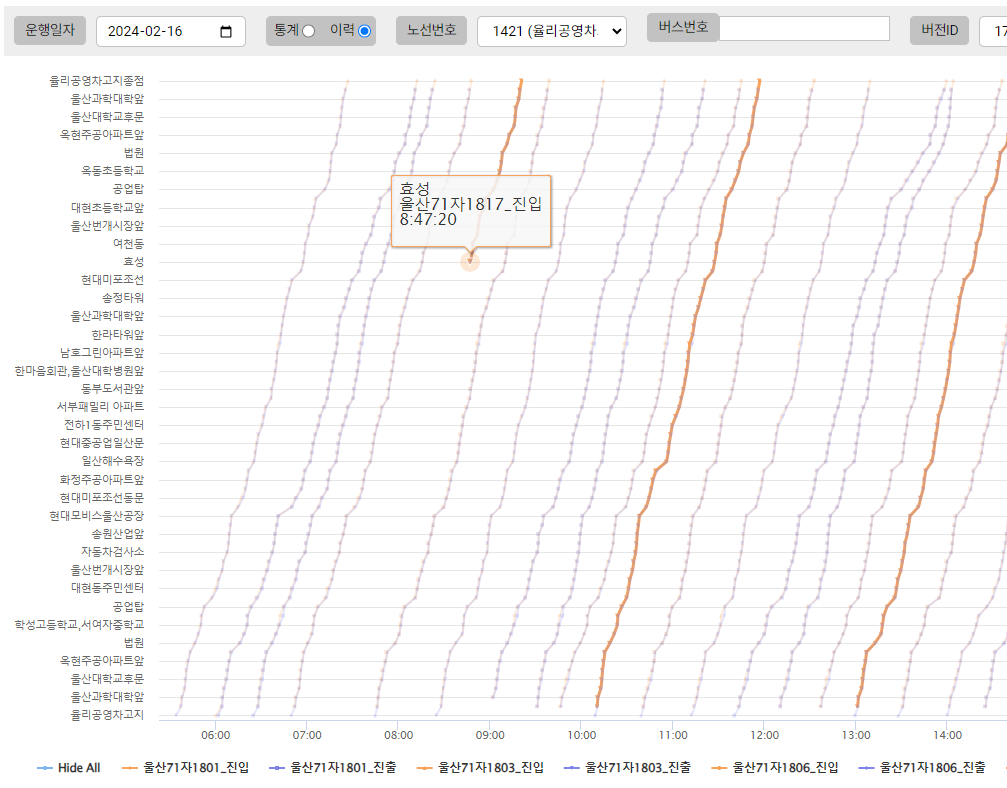Viewport: 1007px width, 788px height.
Task: Click the 버스번호 label button
Action: (682, 27)
